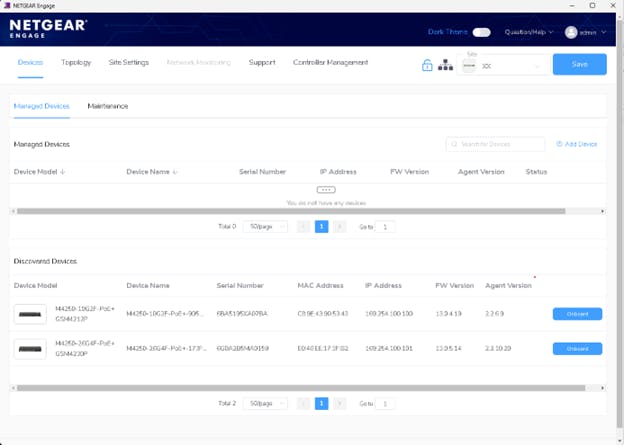Onboard the M4250-10G2F-PoE+ switch

(x=577, y=314)
